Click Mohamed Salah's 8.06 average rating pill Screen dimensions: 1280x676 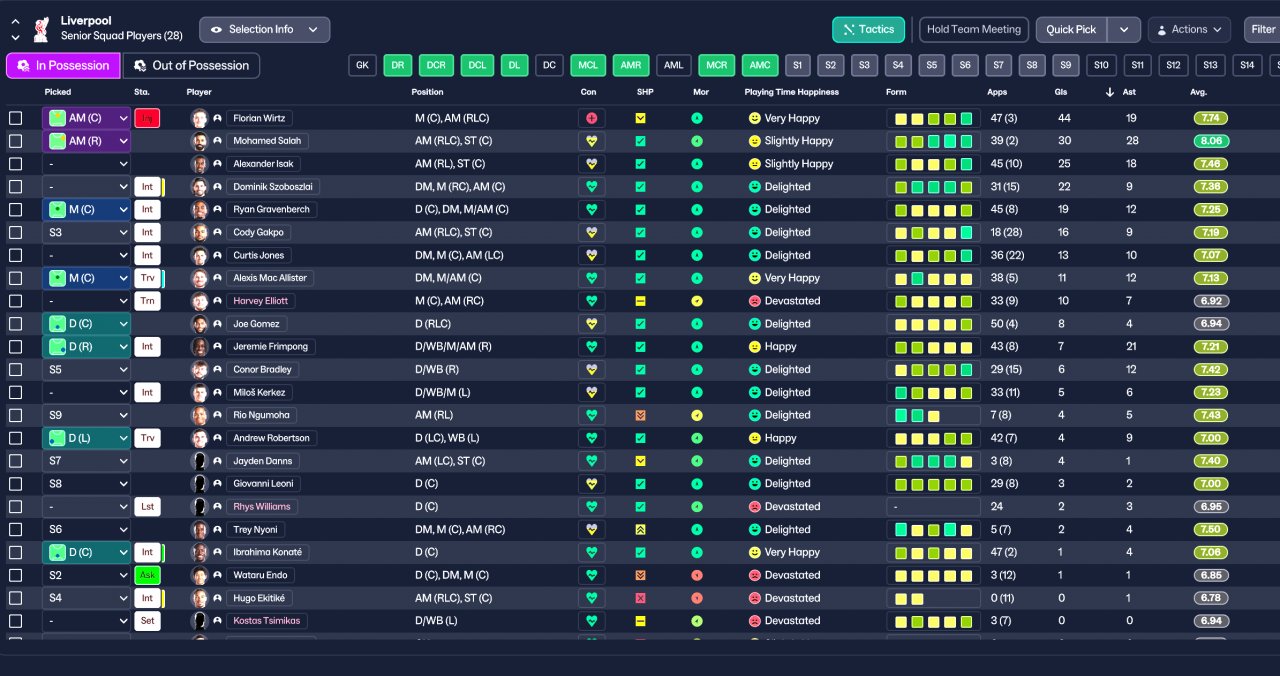(1211, 141)
